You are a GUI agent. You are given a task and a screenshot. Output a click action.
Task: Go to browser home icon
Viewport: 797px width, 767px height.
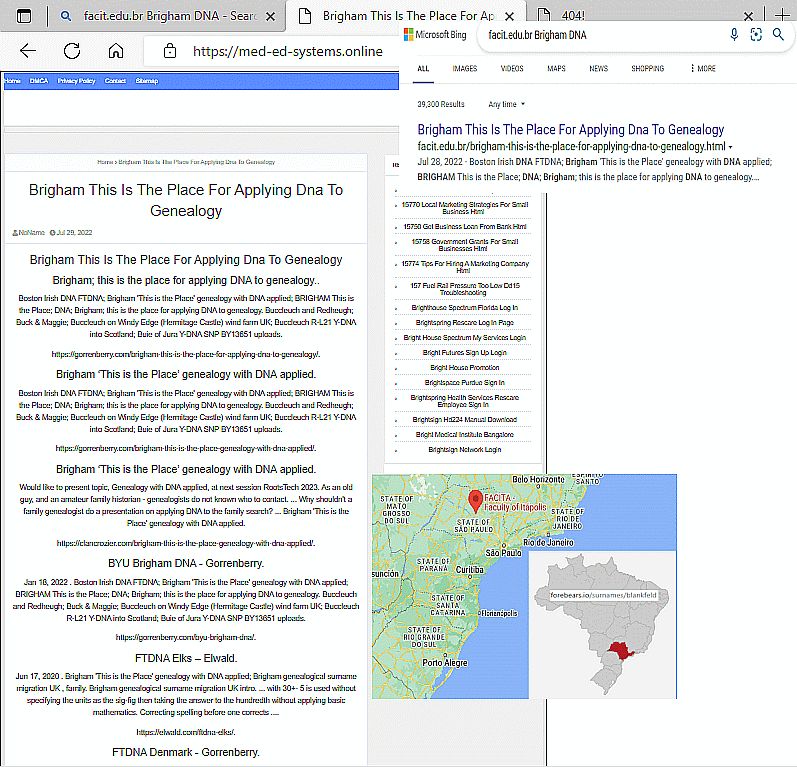pos(116,50)
